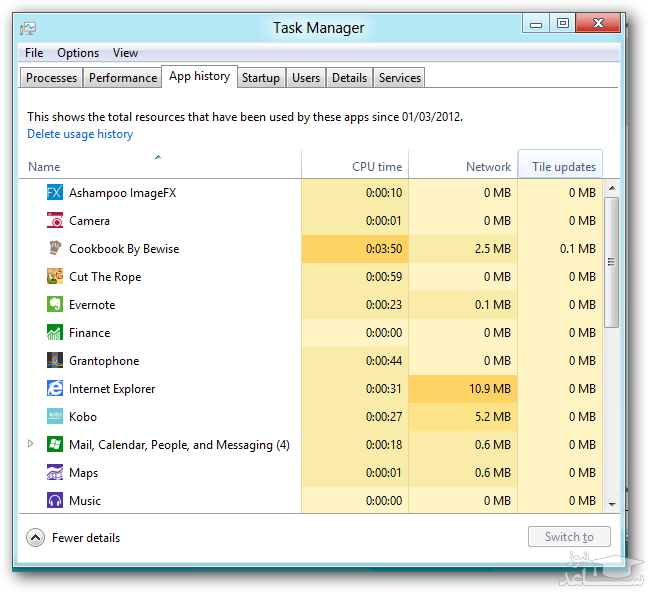The height and width of the screenshot is (592, 650).
Task: Select the Camera app icon
Action: (x=55, y=221)
